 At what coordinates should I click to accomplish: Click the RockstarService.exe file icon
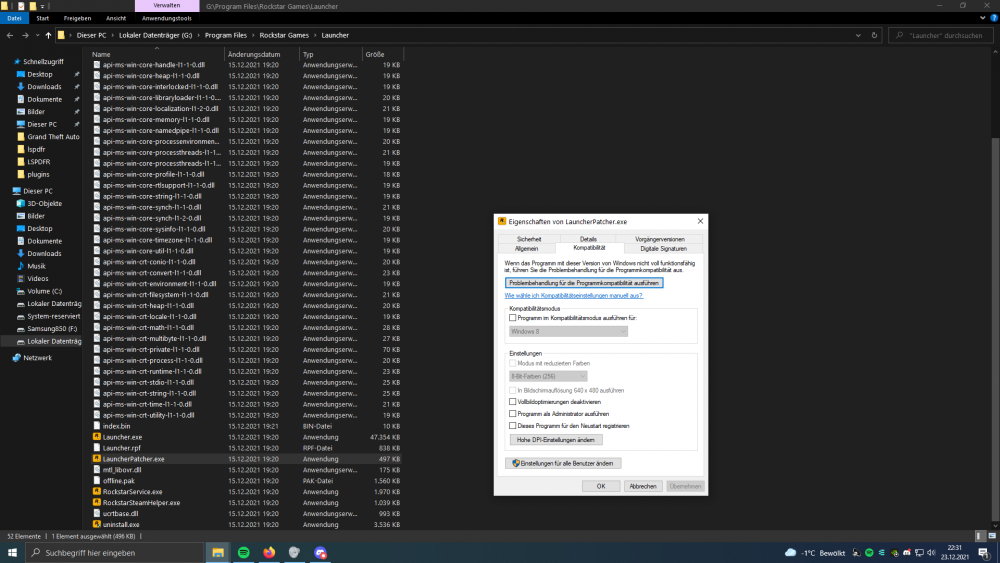[97, 492]
